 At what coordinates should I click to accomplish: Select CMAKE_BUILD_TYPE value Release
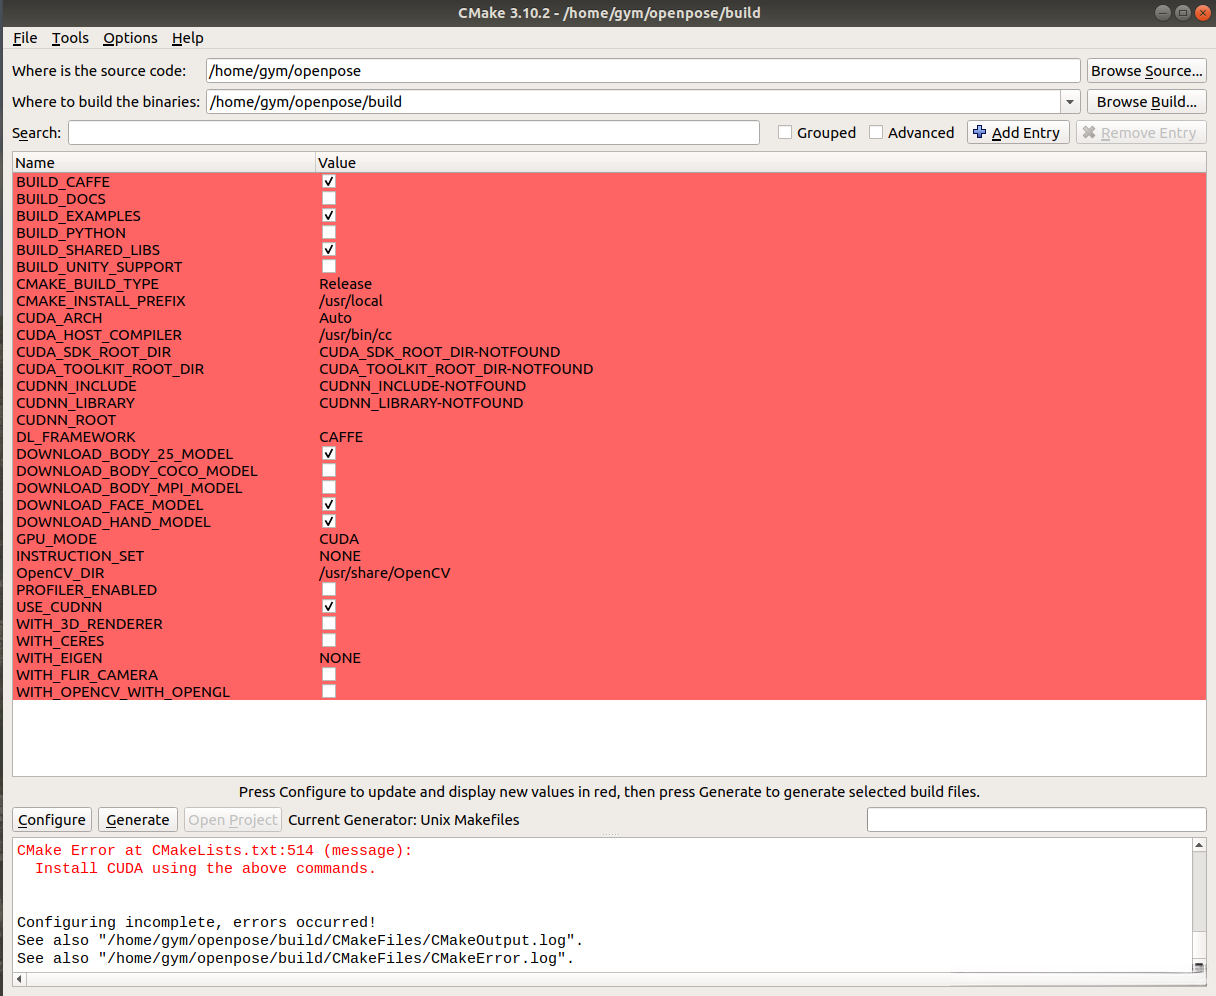coord(345,284)
